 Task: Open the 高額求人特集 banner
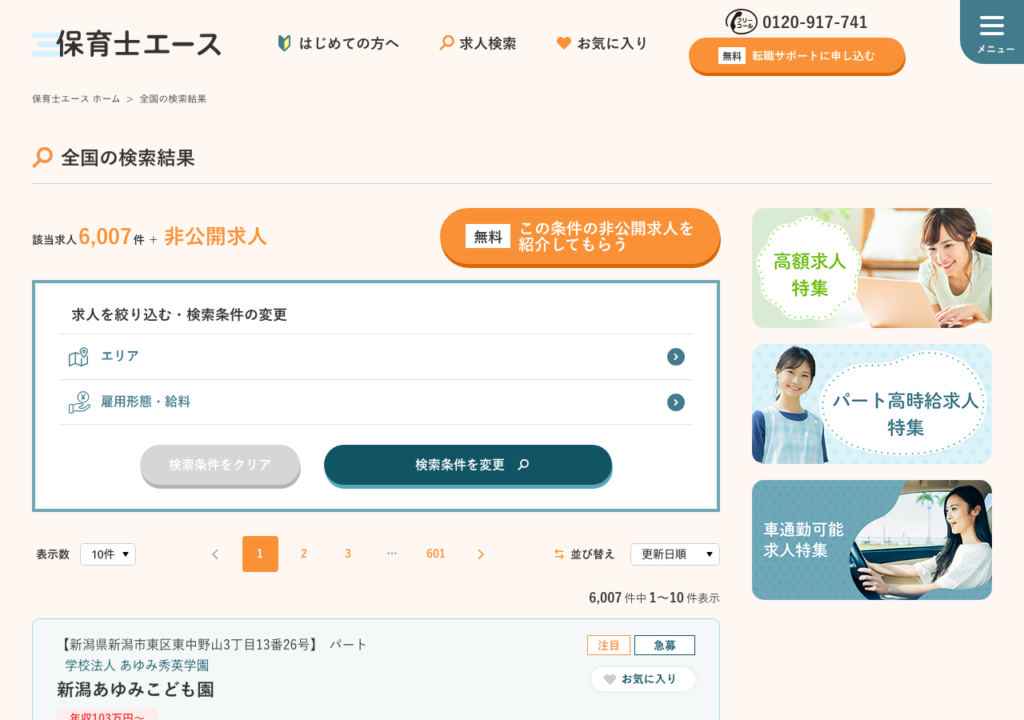pyautogui.click(x=872, y=268)
